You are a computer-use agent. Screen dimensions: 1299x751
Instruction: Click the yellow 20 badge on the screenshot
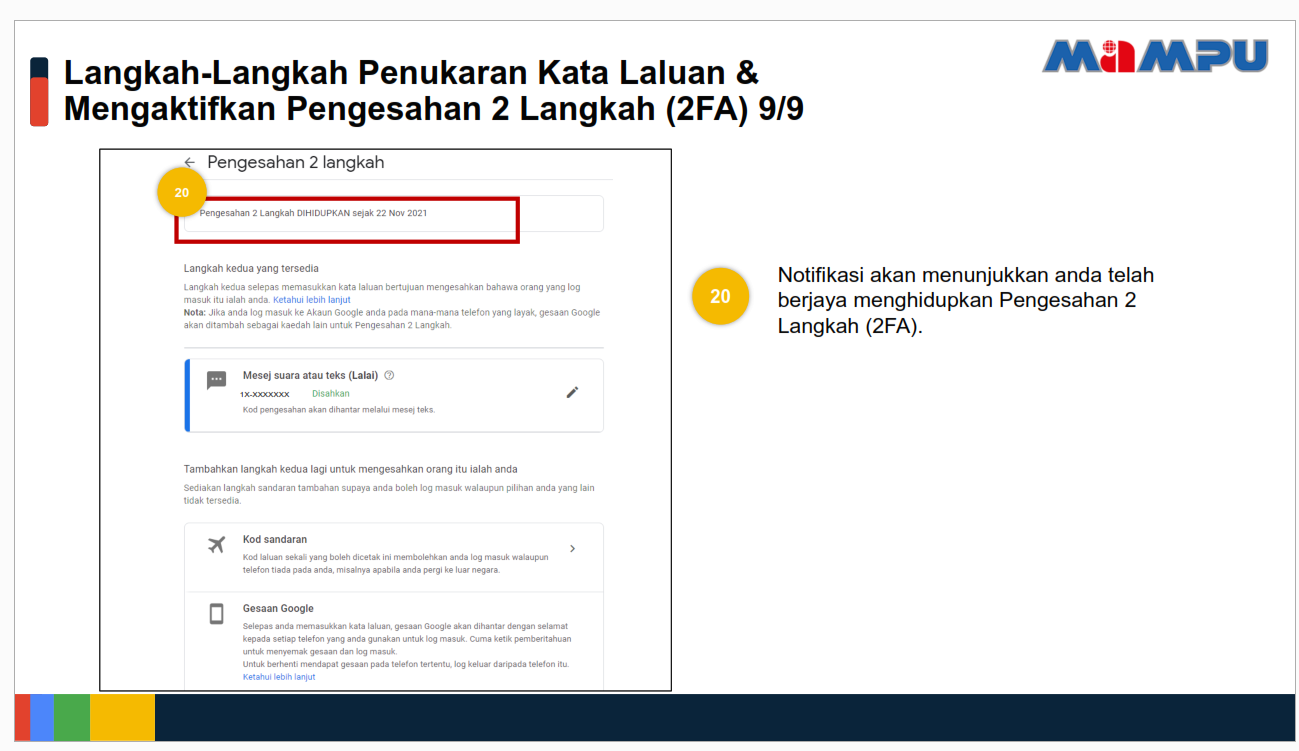tap(181, 193)
